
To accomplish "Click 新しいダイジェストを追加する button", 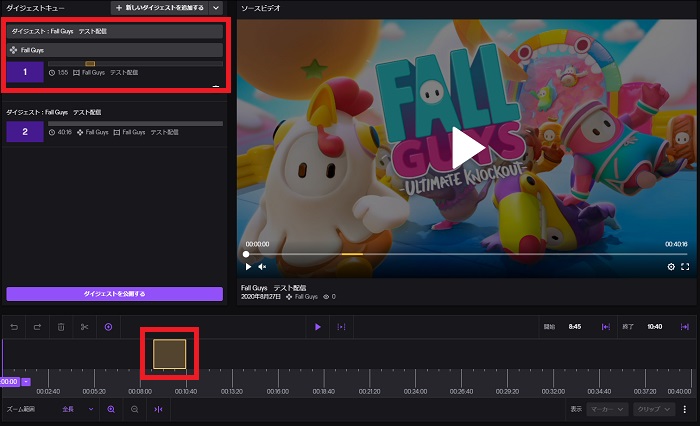I will tap(159, 8).
